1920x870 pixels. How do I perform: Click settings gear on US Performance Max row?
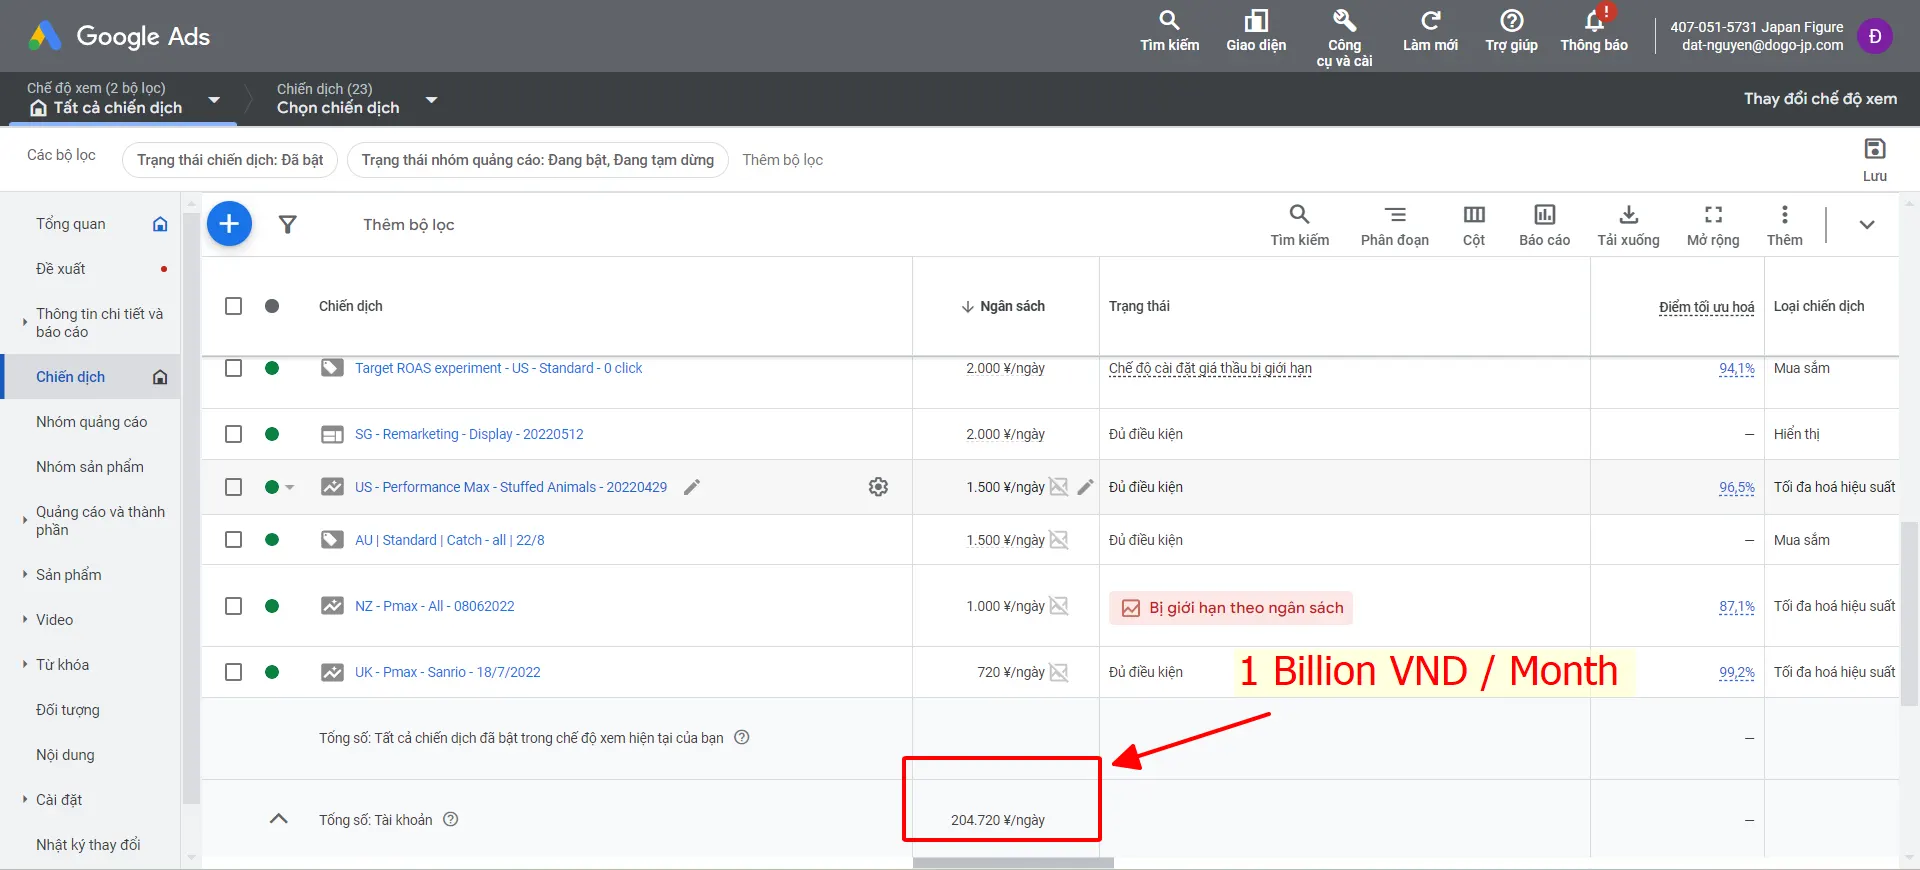[878, 487]
